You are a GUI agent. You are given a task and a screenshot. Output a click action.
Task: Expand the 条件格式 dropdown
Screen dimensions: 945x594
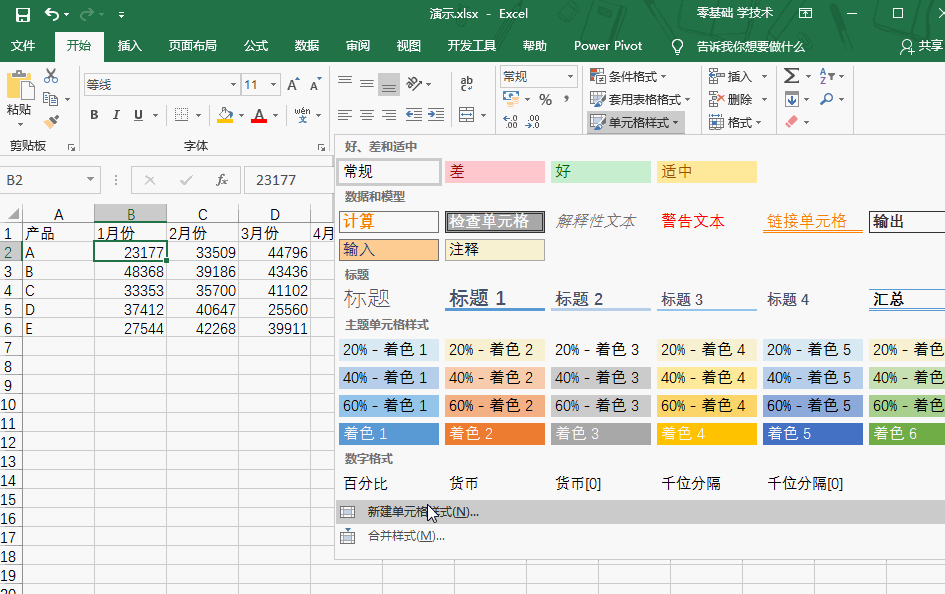664,77
